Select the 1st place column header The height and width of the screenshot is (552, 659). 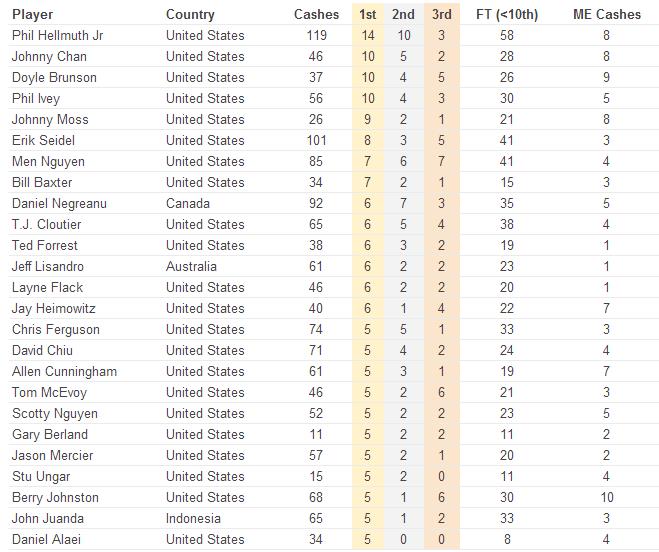(366, 15)
